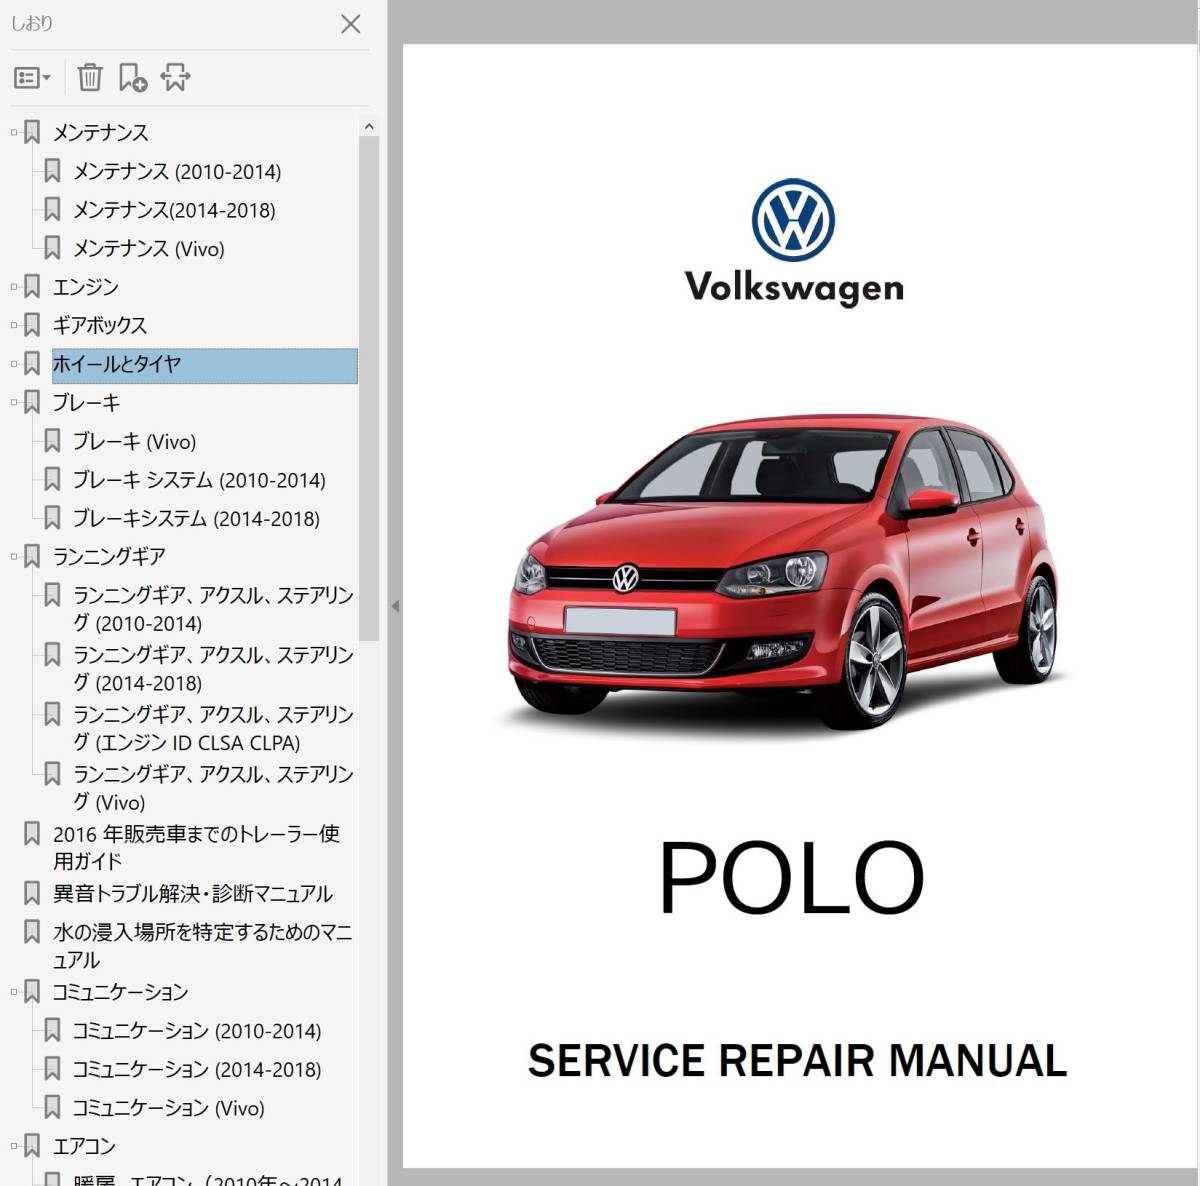Open bookmark メンテナンス (Vivo)
The image size is (1200, 1186).
click(149, 249)
